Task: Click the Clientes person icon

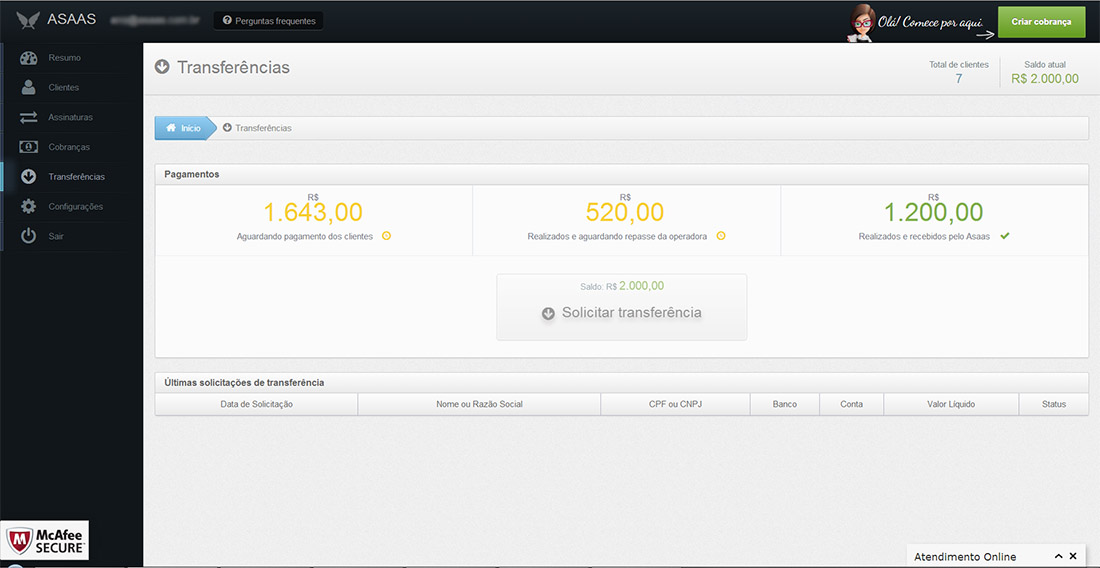Action: pyautogui.click(x=28, y=88)
